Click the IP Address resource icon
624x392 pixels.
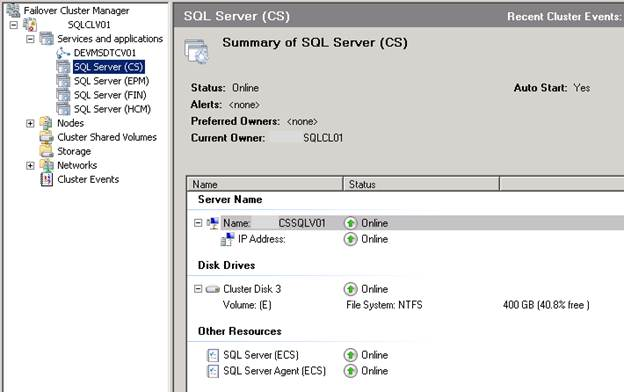(228, 239)
